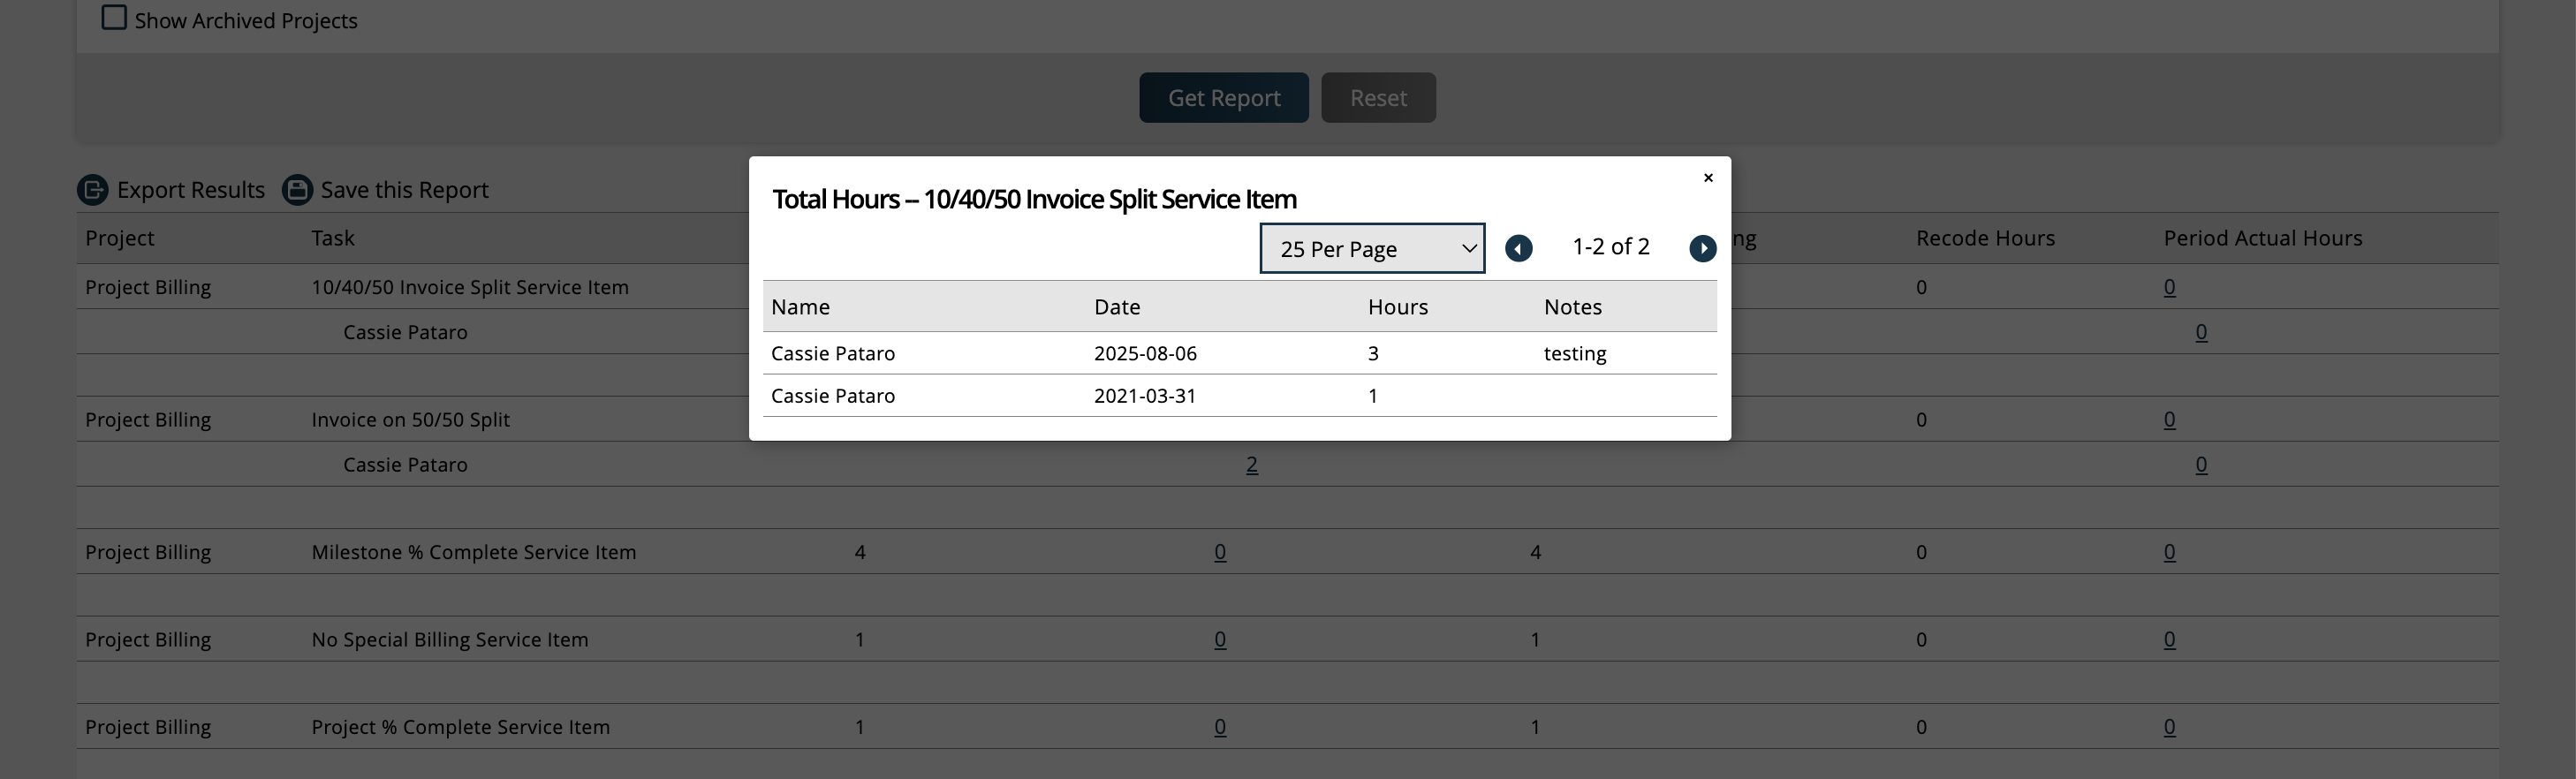This screenshot has height=779, width=2576.
Task: Click Invoice on 50/50 Split period actual hours
Action: tap(2169, 420)
